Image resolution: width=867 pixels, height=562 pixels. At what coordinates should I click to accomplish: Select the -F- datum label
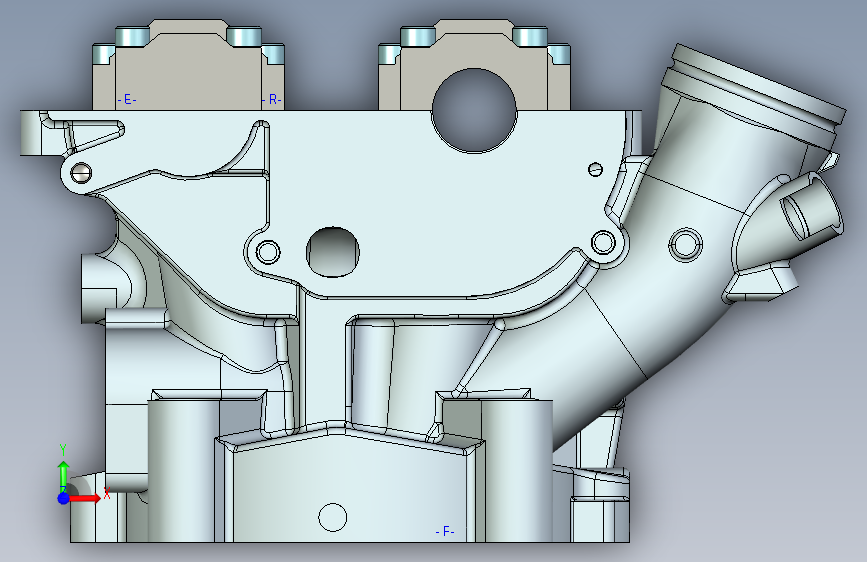click(445, 532)
